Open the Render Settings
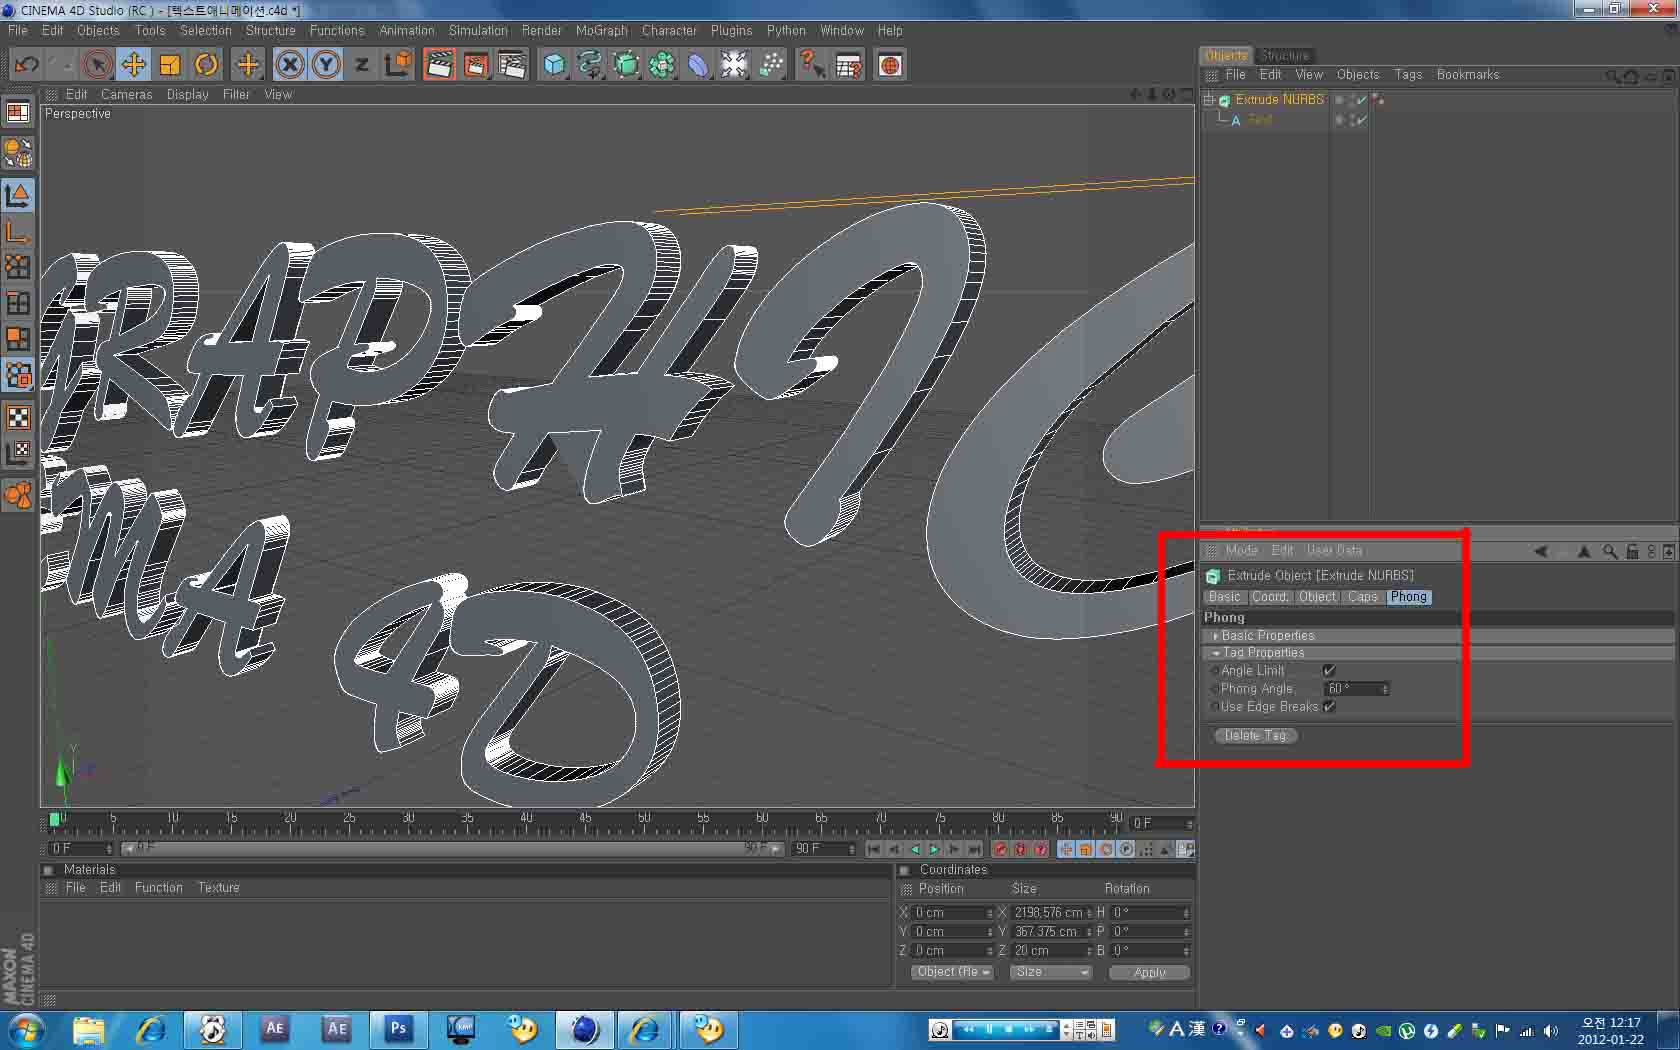The height and width of the screenshot is (1050, 1680). pos(512,65)
